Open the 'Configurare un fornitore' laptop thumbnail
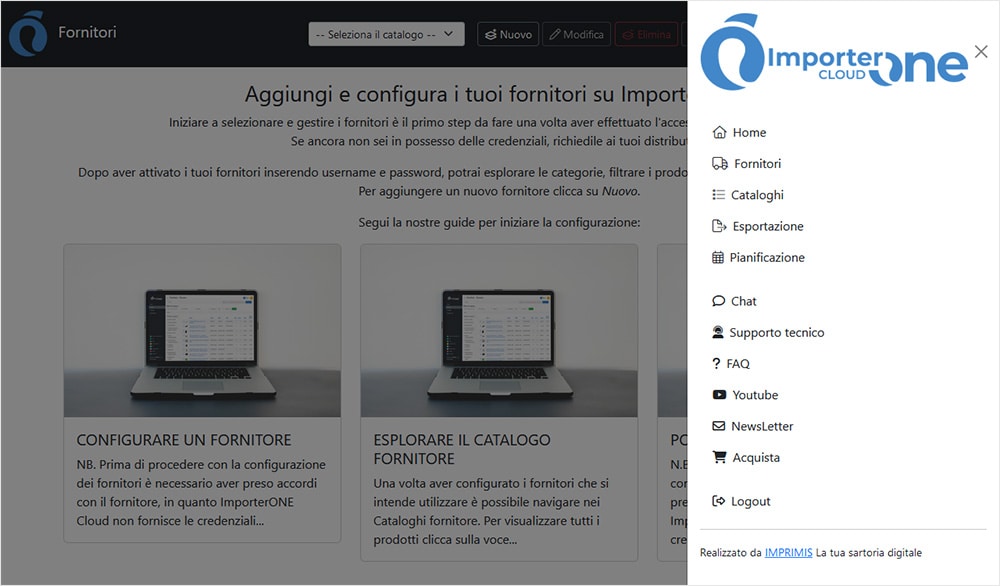This screenshot has width=1000, height=586. pos(202,331)
